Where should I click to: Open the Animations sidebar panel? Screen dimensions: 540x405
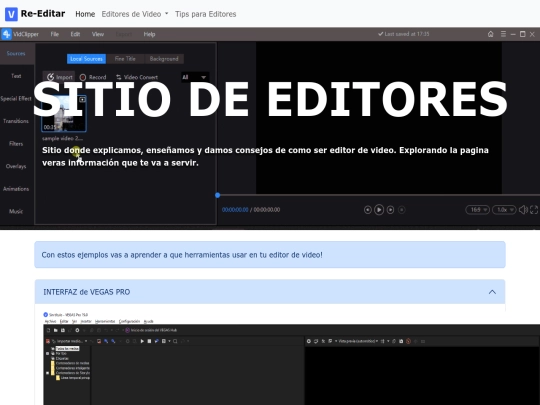coord(16,189)
